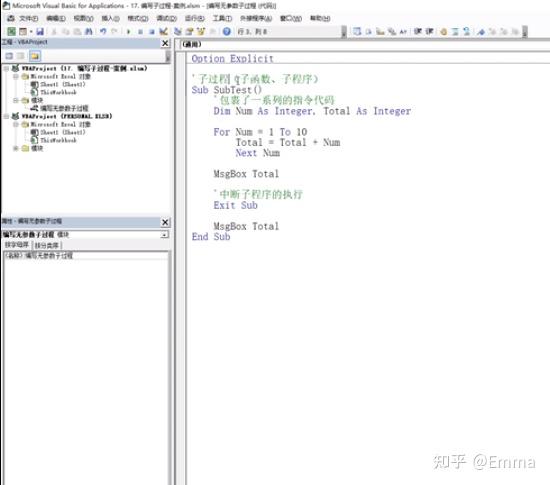Click List Properties/Methods icon in Edit toolbar

(357, 32)
